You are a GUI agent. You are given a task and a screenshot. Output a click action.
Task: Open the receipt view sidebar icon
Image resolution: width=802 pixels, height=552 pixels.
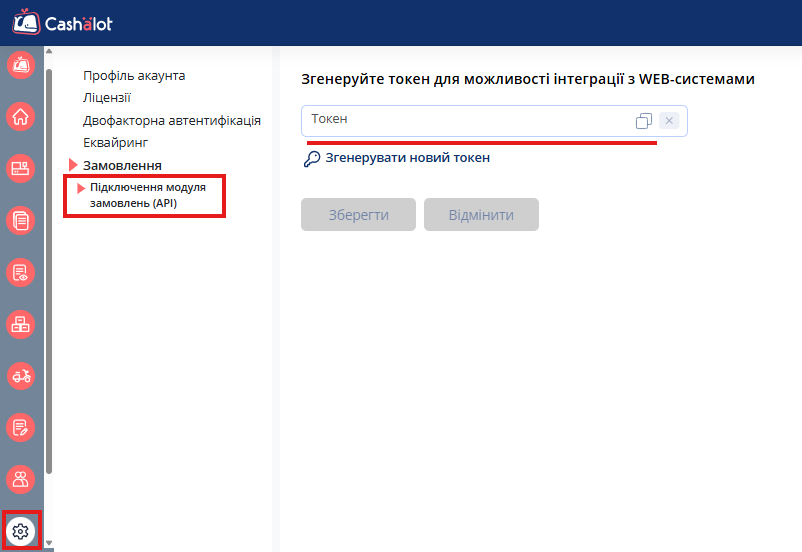(x=20, y=273)
